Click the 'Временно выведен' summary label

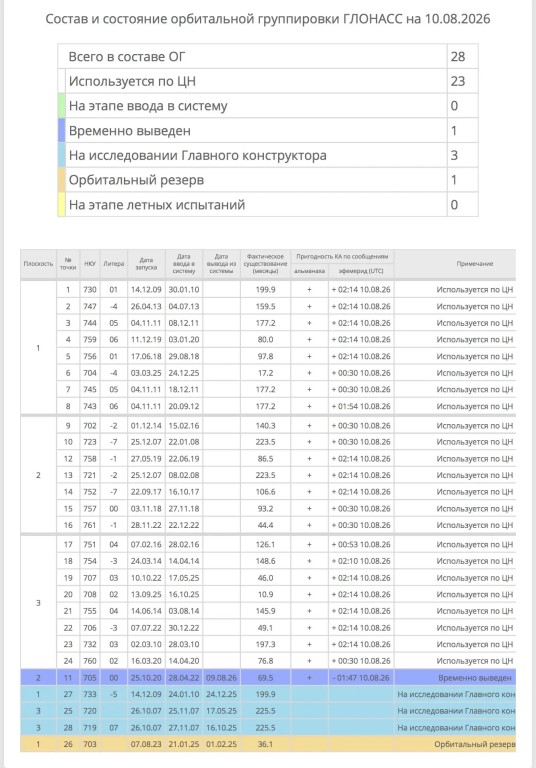[129, 131]
